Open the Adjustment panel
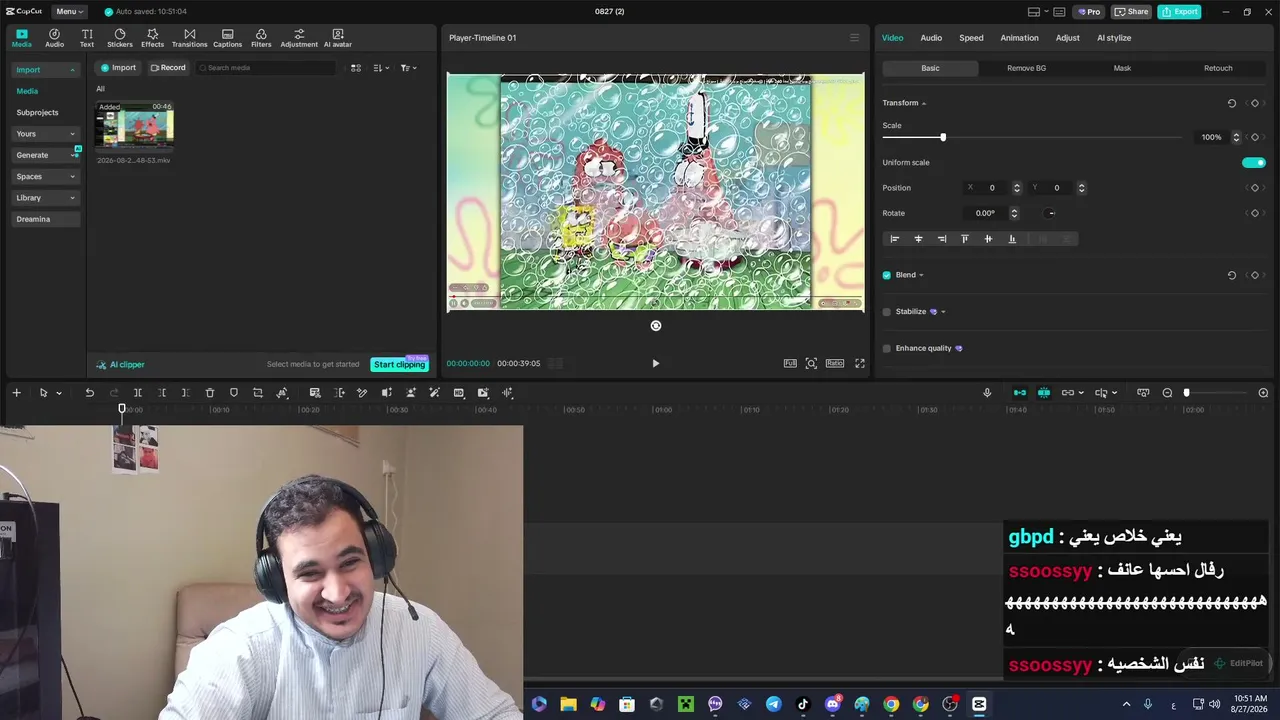Viewport: 1280px width, 720px height. point(299,38)
